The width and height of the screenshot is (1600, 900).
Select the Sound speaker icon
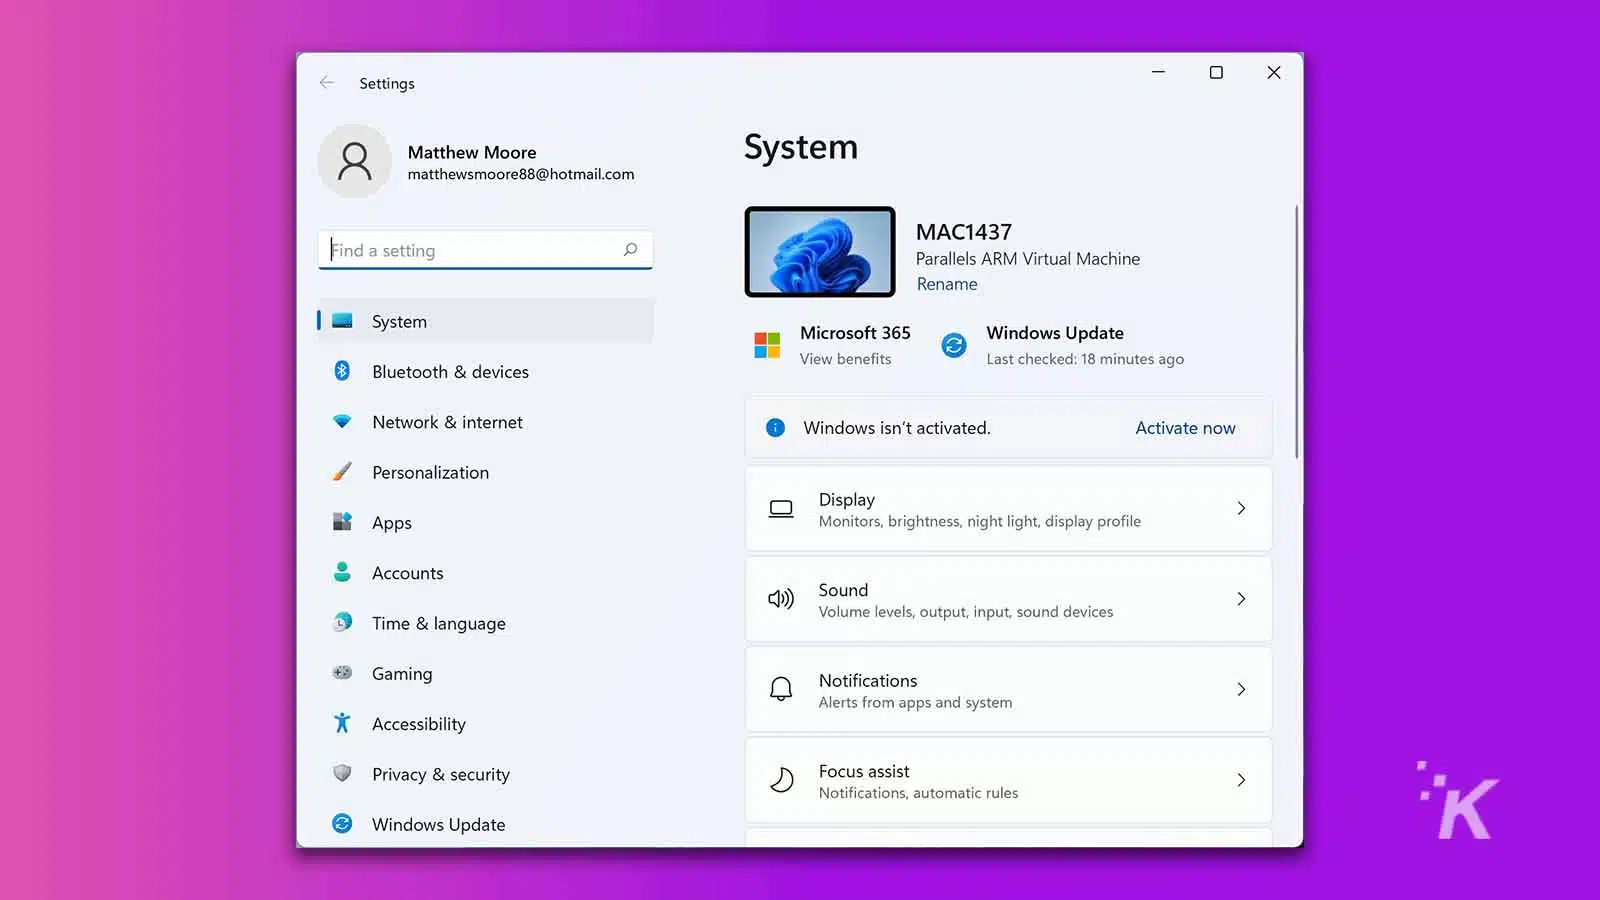pos(780,598)
